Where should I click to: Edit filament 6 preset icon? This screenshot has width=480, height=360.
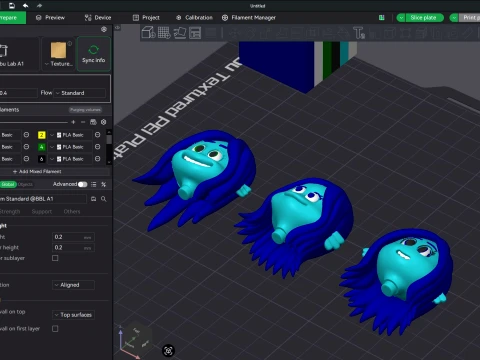[98, 159]
